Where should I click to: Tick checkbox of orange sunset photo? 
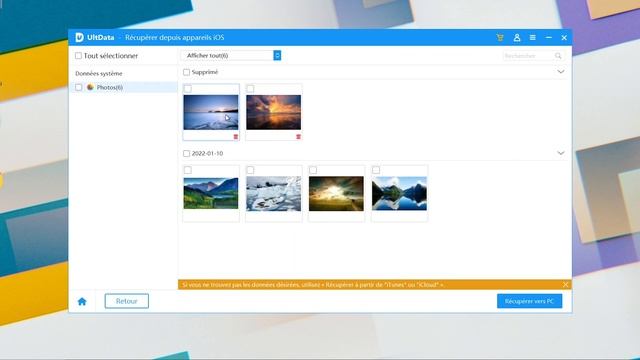(x=250, y=89)
